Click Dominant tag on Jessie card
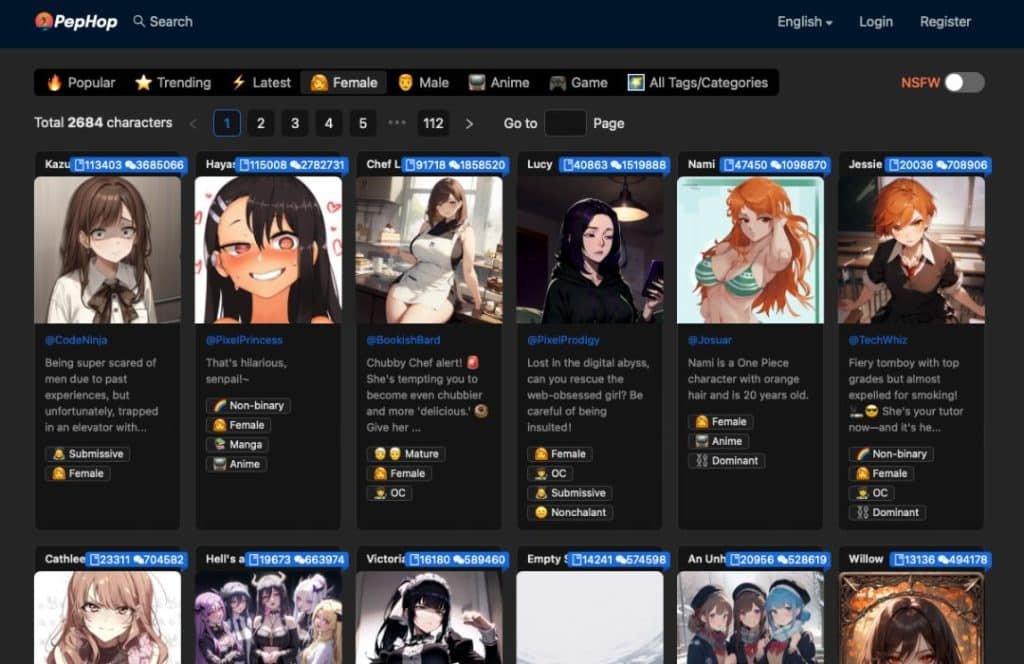Image resolution: width=1024 pixels, height=664 pixels. [x=887, y=513]
